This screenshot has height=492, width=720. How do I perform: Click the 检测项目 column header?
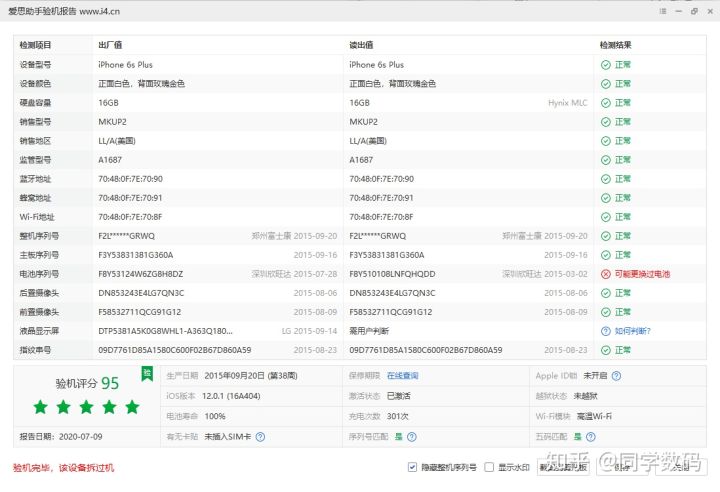click(x=35, y=45)
